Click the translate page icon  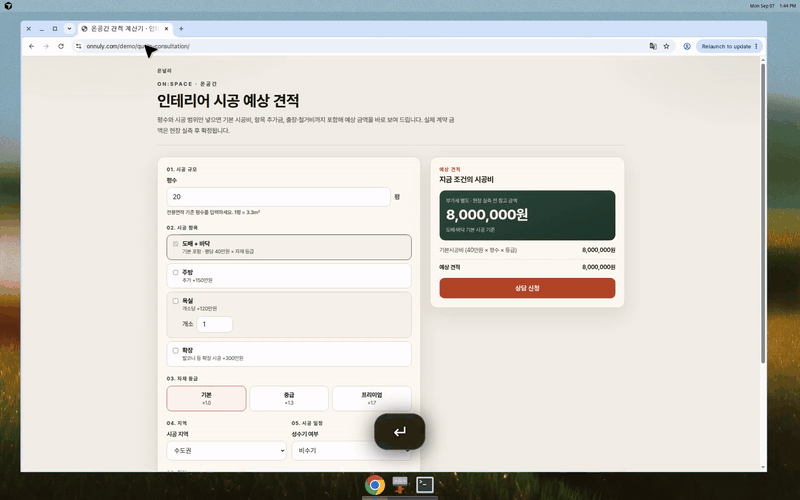click(653, 46)
